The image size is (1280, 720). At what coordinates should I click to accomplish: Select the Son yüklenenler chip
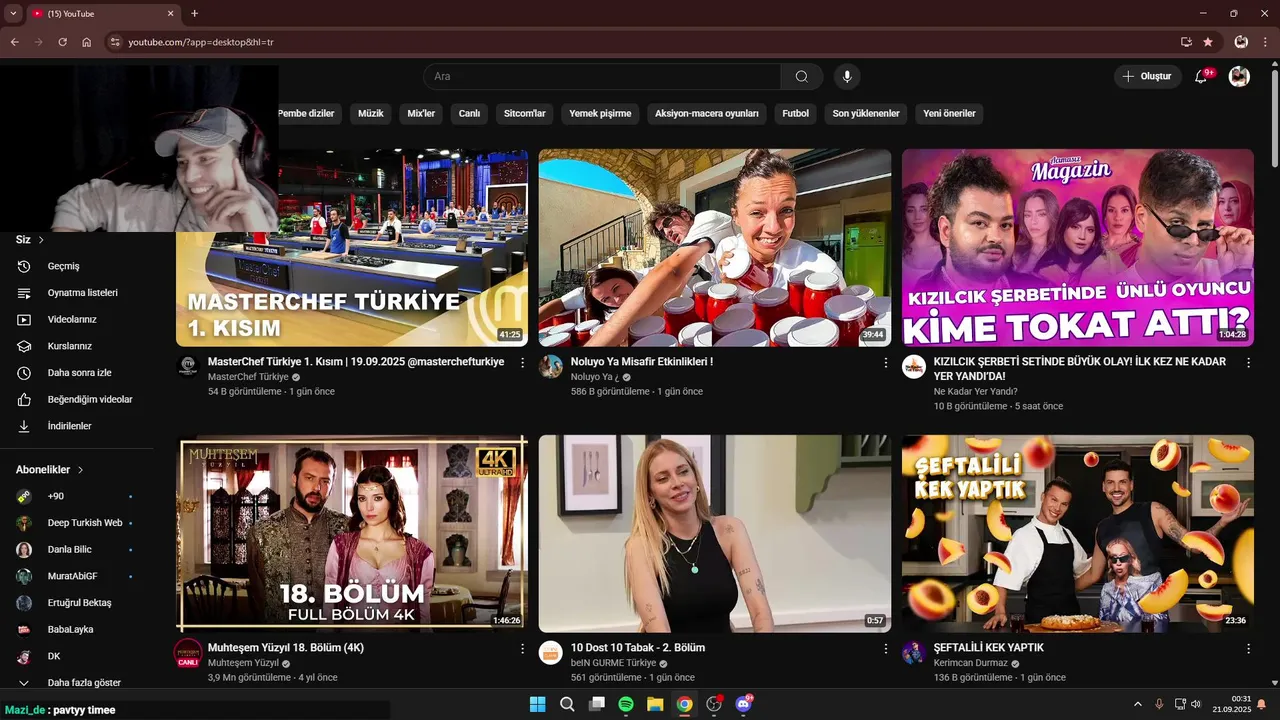[x=866, y=113]
